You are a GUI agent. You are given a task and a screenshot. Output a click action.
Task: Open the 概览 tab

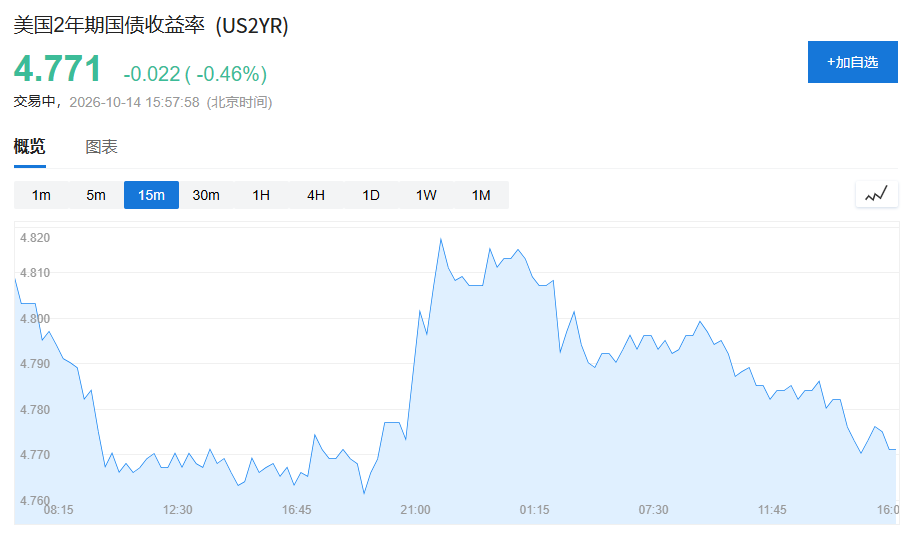pos(30,146)
